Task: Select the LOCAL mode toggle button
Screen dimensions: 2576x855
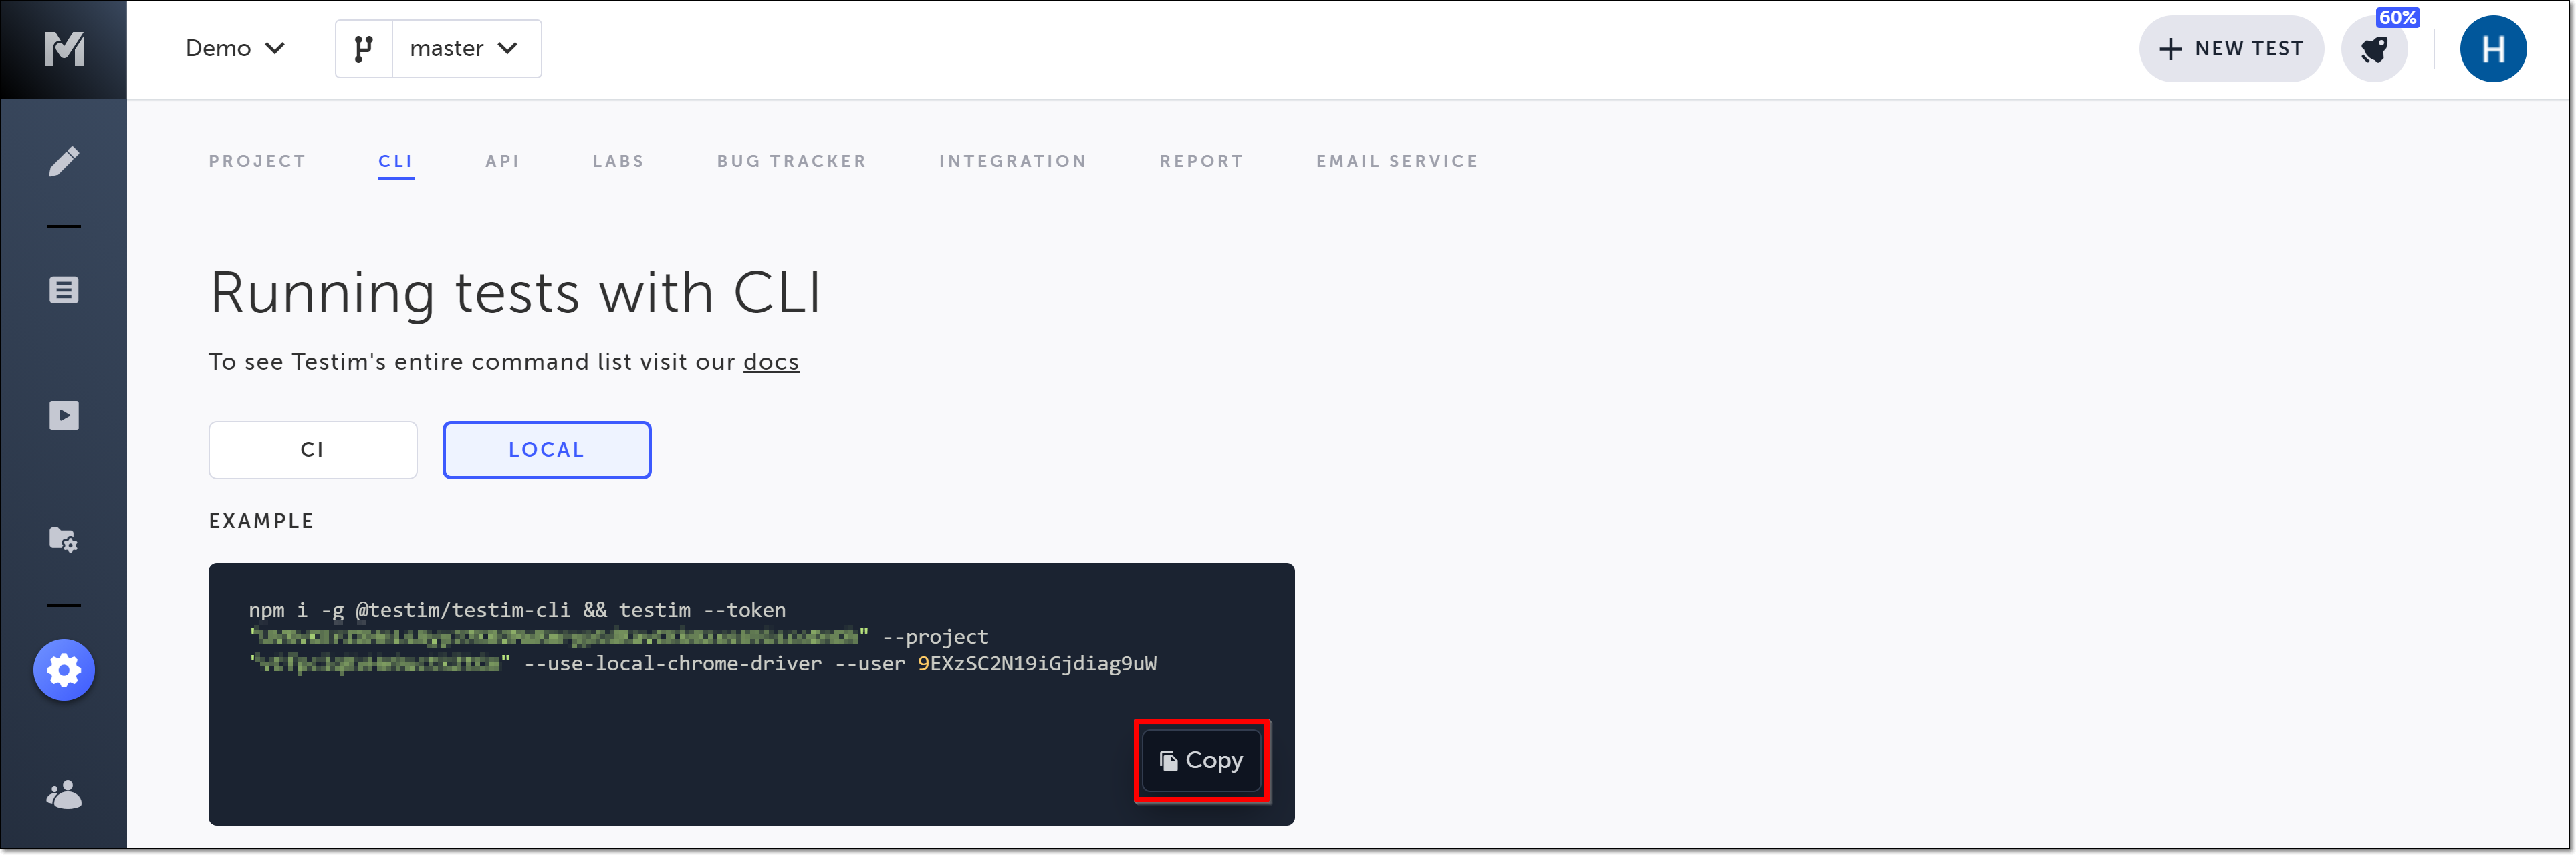Action: [546, 450]
